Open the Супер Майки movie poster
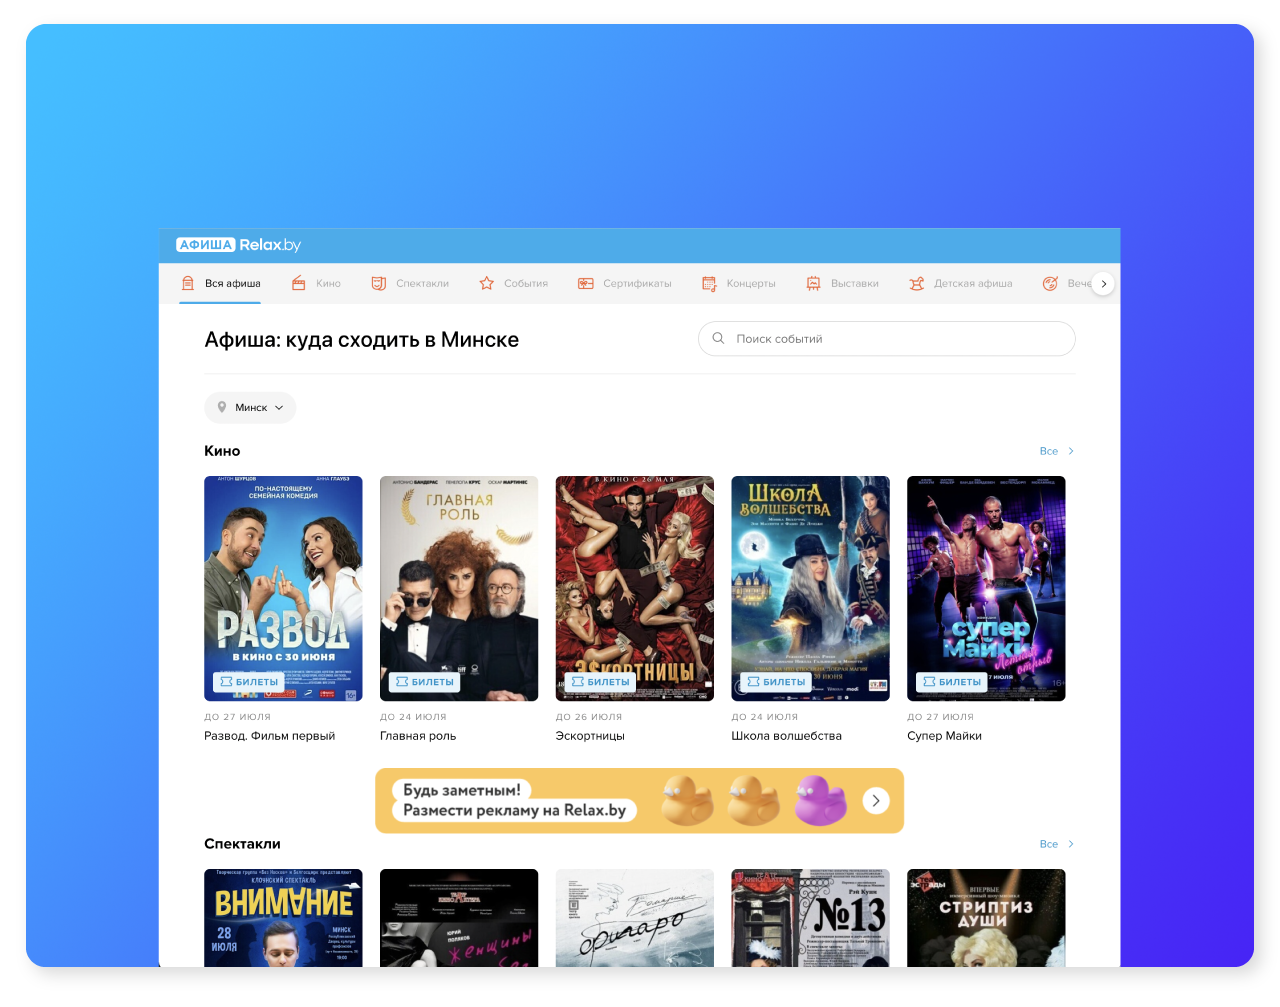This screenshot has width=1280, height=1007. (986, 588)
